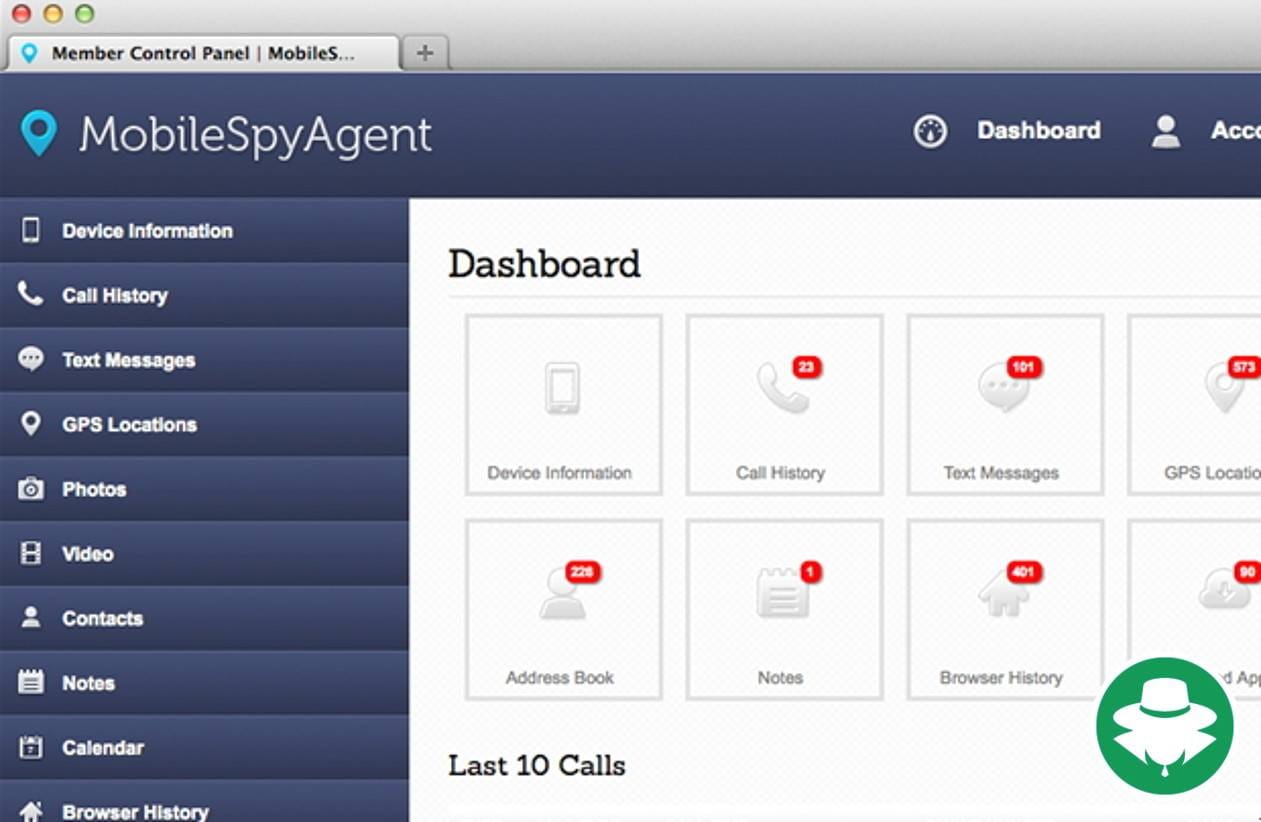This screenshot has height=822, width=1261.
Task: Open a new browser tab
Action: pos(425,52)
